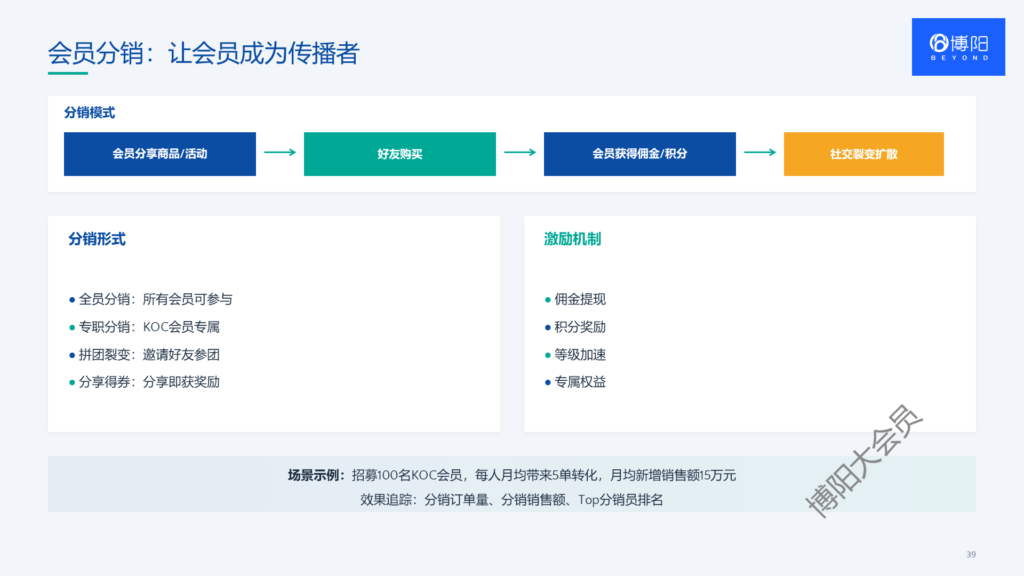The width and height of the screenshot is (1024, 576).
Task: Click the 场景示例 line about 100名KOC会员
Action: 512,475
